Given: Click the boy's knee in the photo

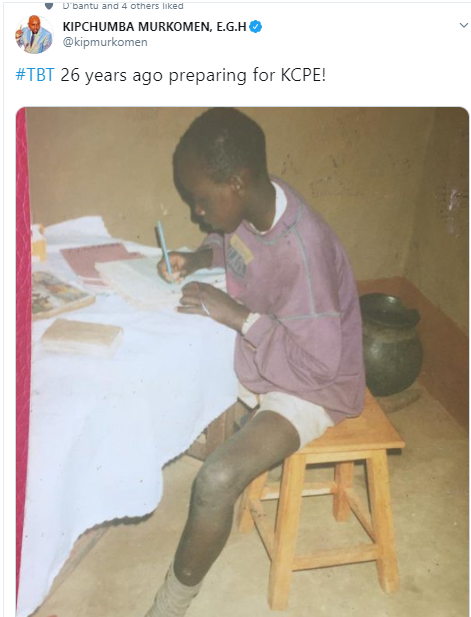Looking at the screenshot, I should [x=218, y=478].
